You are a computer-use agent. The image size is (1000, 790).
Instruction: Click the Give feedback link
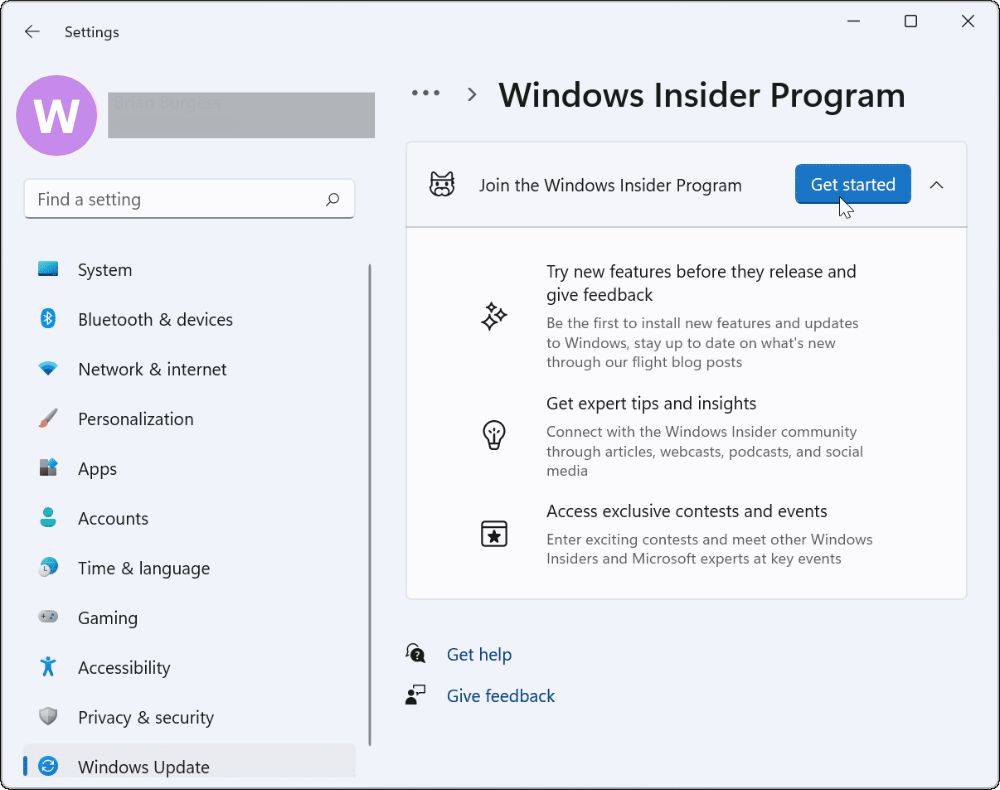point(500,695)
